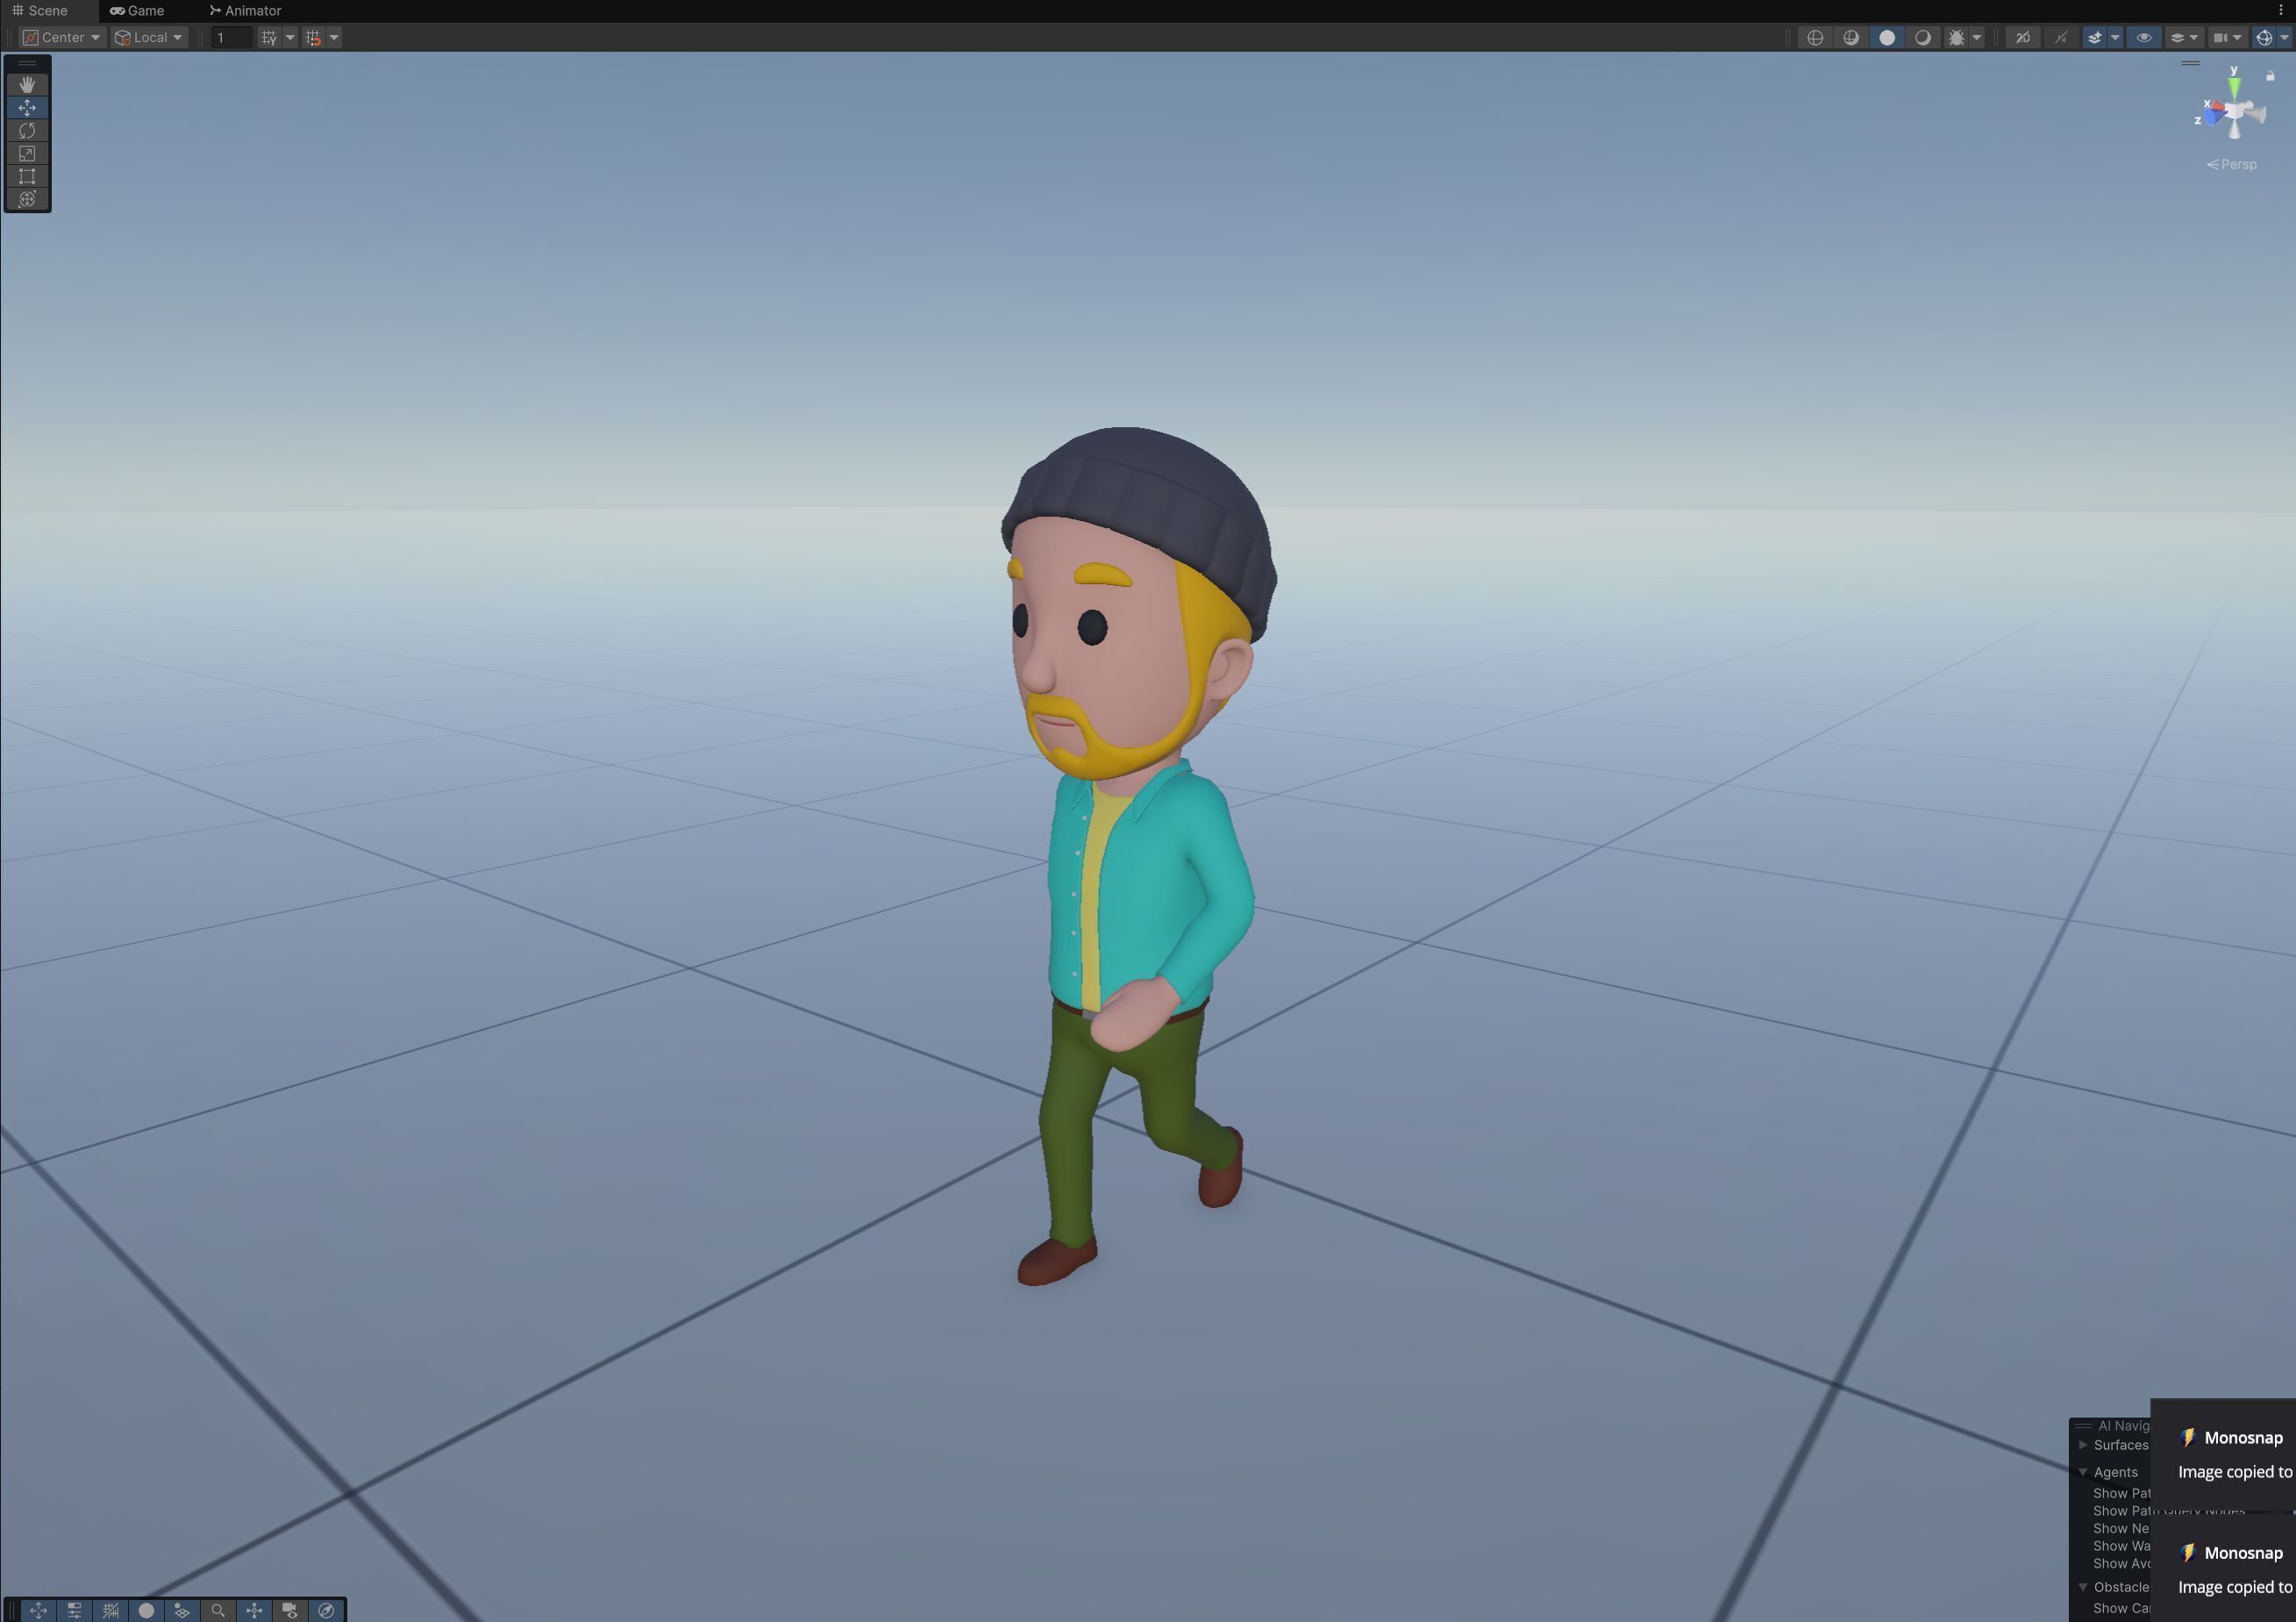Collapse the Obstacles section in AI Navigation
Screen dimensions: 2296x1622
(x=2083, y=1587)
